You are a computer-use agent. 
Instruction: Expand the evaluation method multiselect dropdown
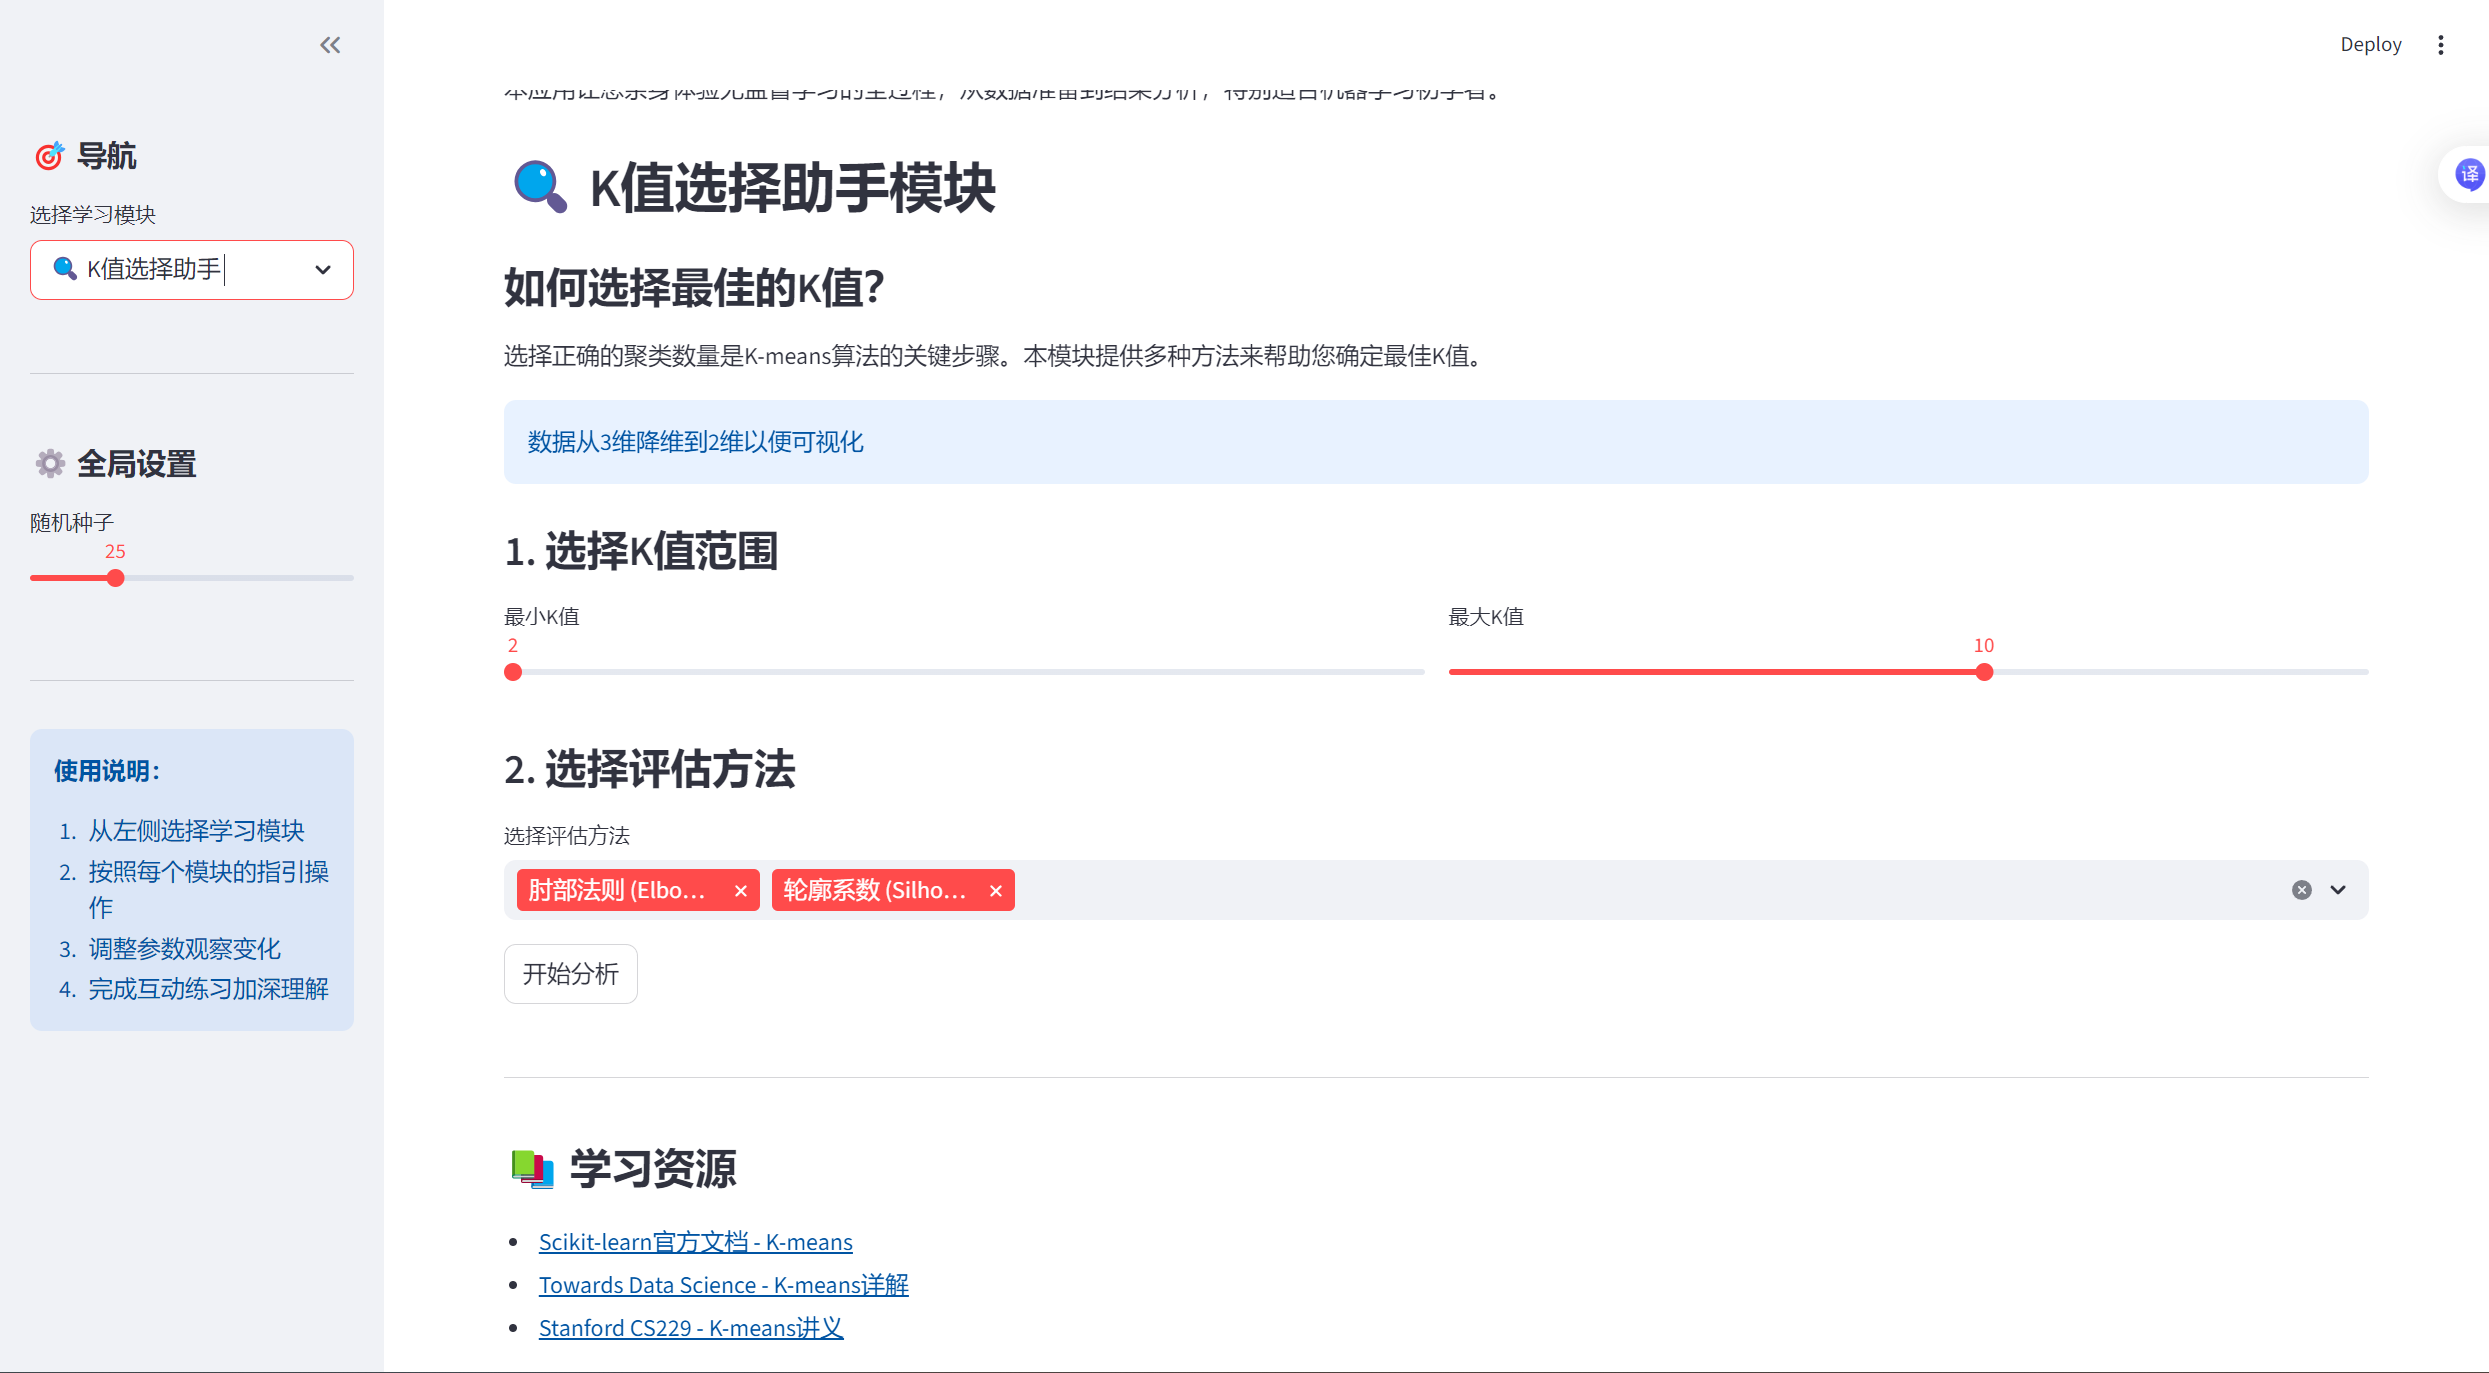[x=2338, y=890]
